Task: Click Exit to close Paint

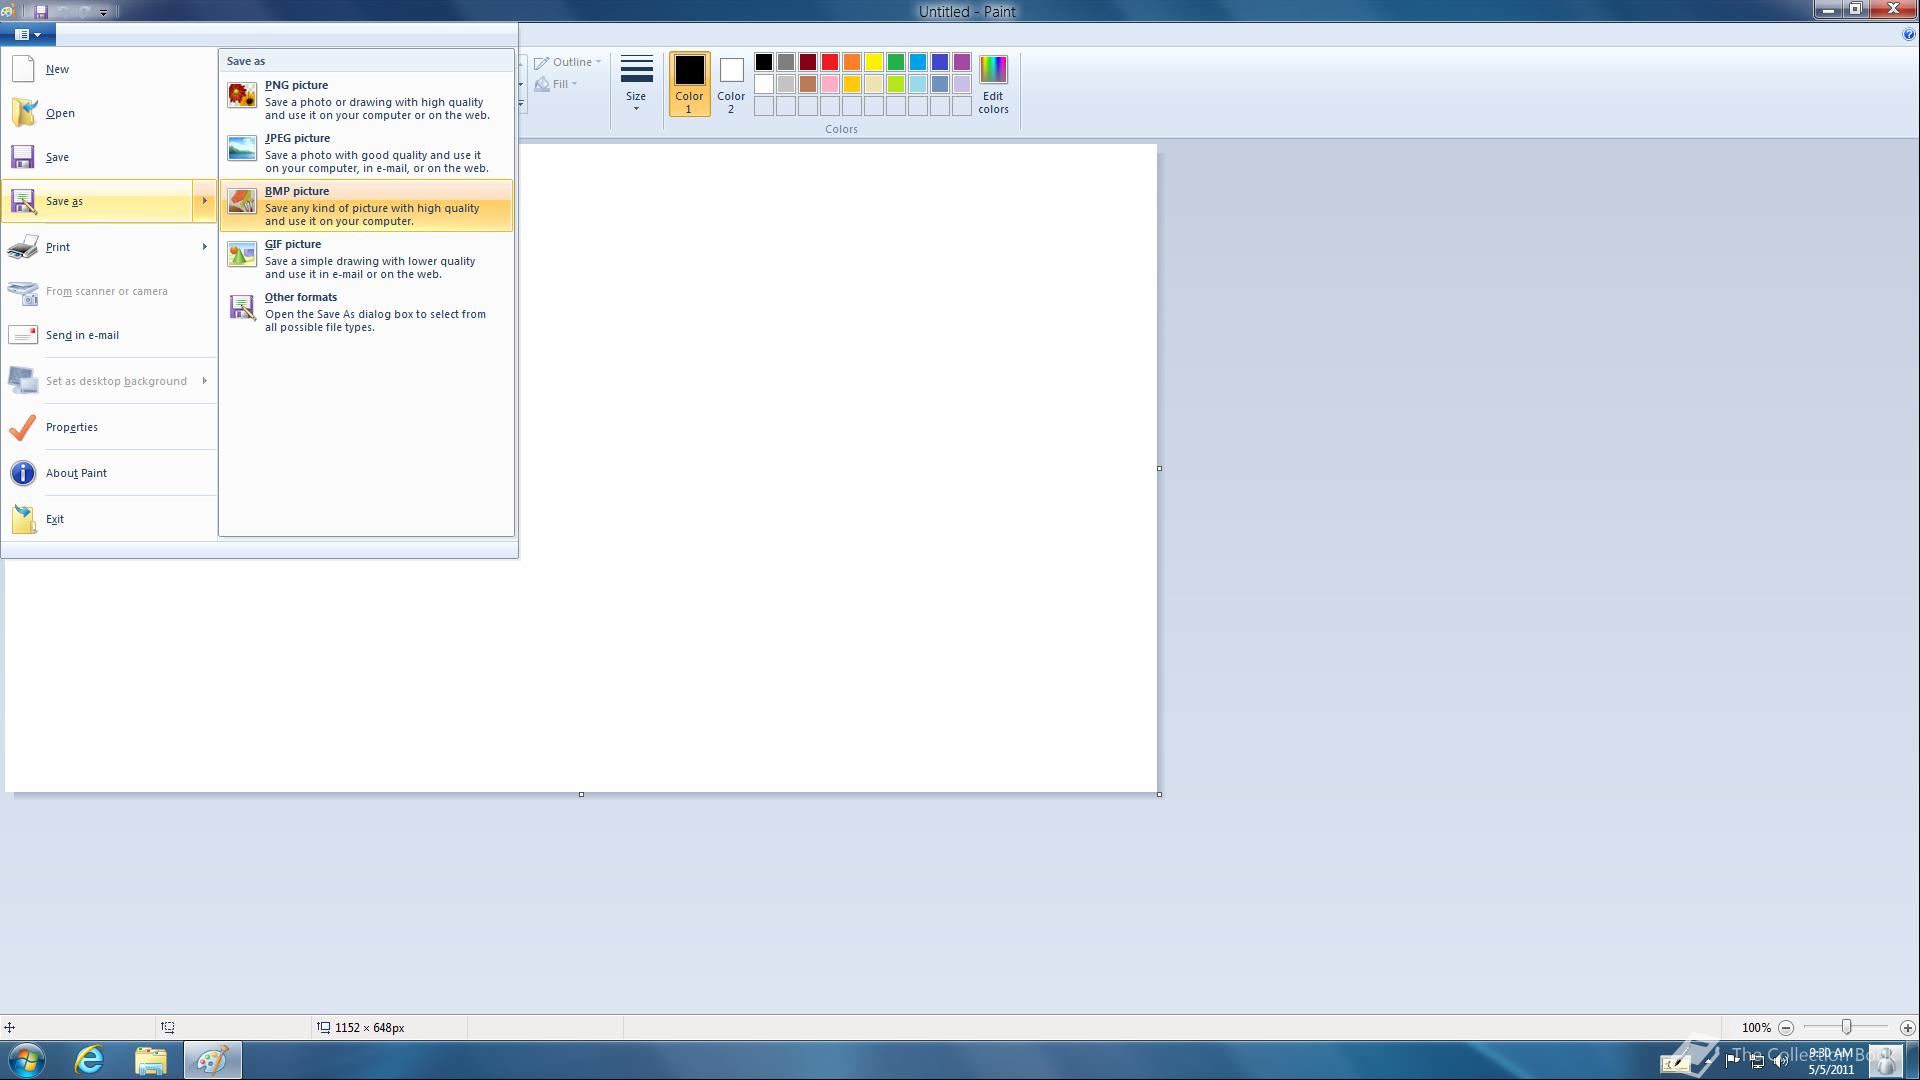Action: 108,519
